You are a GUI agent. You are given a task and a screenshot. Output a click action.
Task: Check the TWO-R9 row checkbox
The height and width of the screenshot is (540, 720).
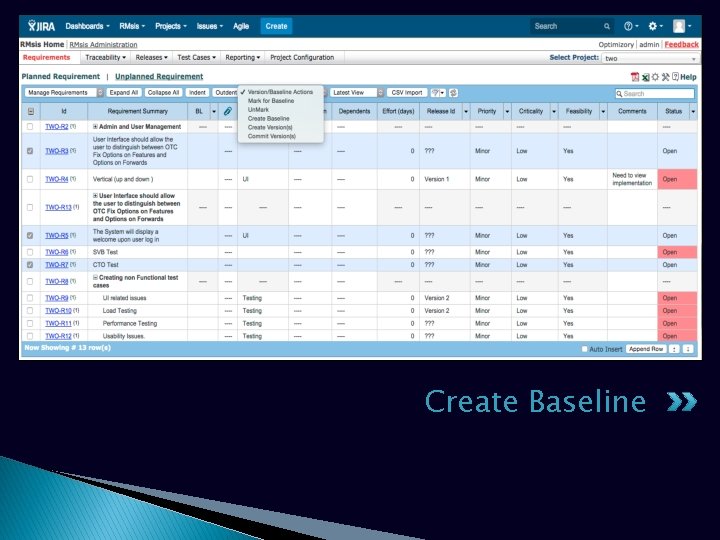[30, 298]
